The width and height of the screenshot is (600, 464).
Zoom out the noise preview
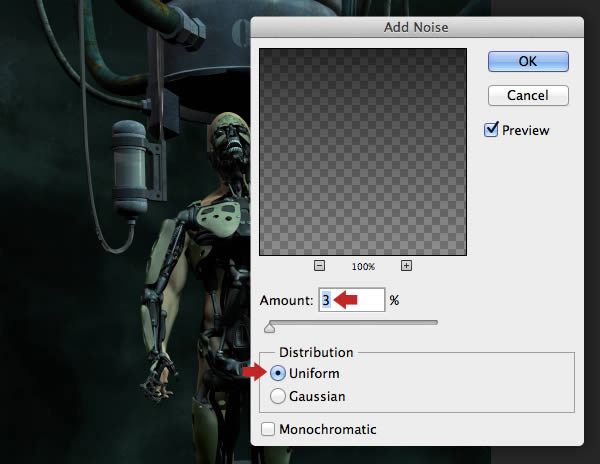pos(319,265)
